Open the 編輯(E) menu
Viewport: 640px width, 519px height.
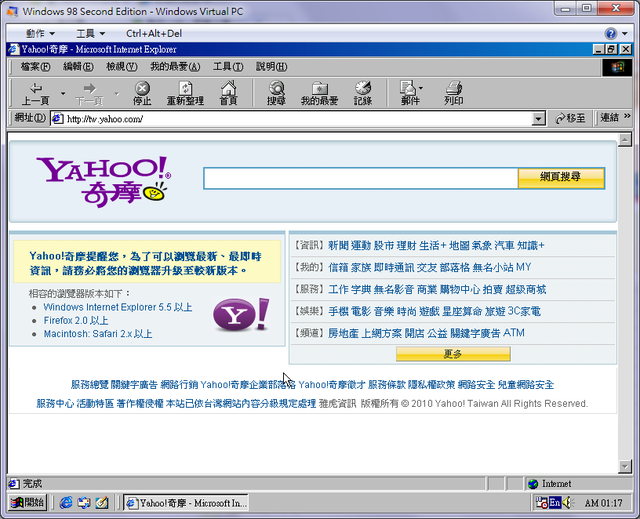78,67
